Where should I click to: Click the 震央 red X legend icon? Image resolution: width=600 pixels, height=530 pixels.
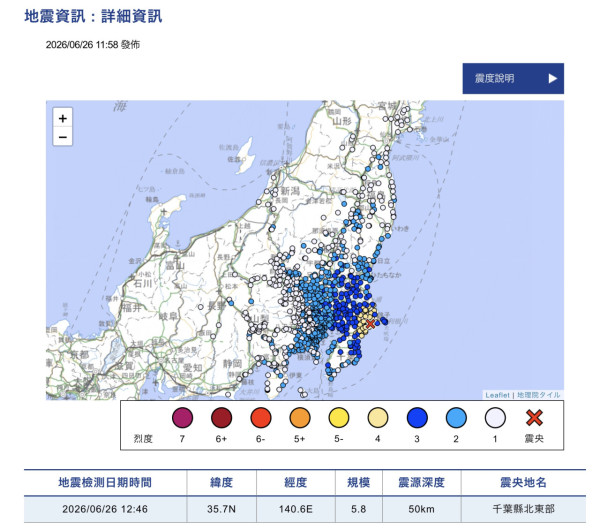click(534, 417)
